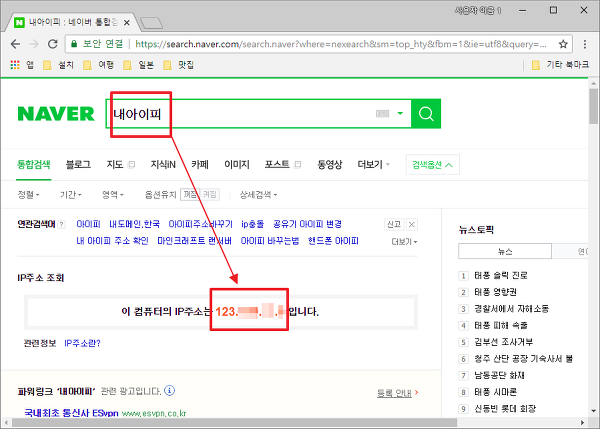
Task: Open the 지식iN tab
Action: 163,165
